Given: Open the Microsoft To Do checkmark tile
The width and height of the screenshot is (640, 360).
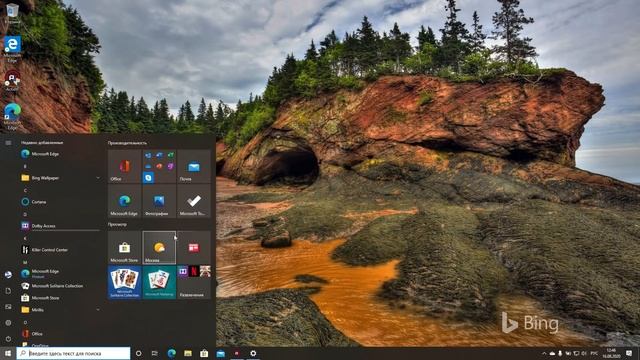Looking at the screenshot, I should click(194, 201).
